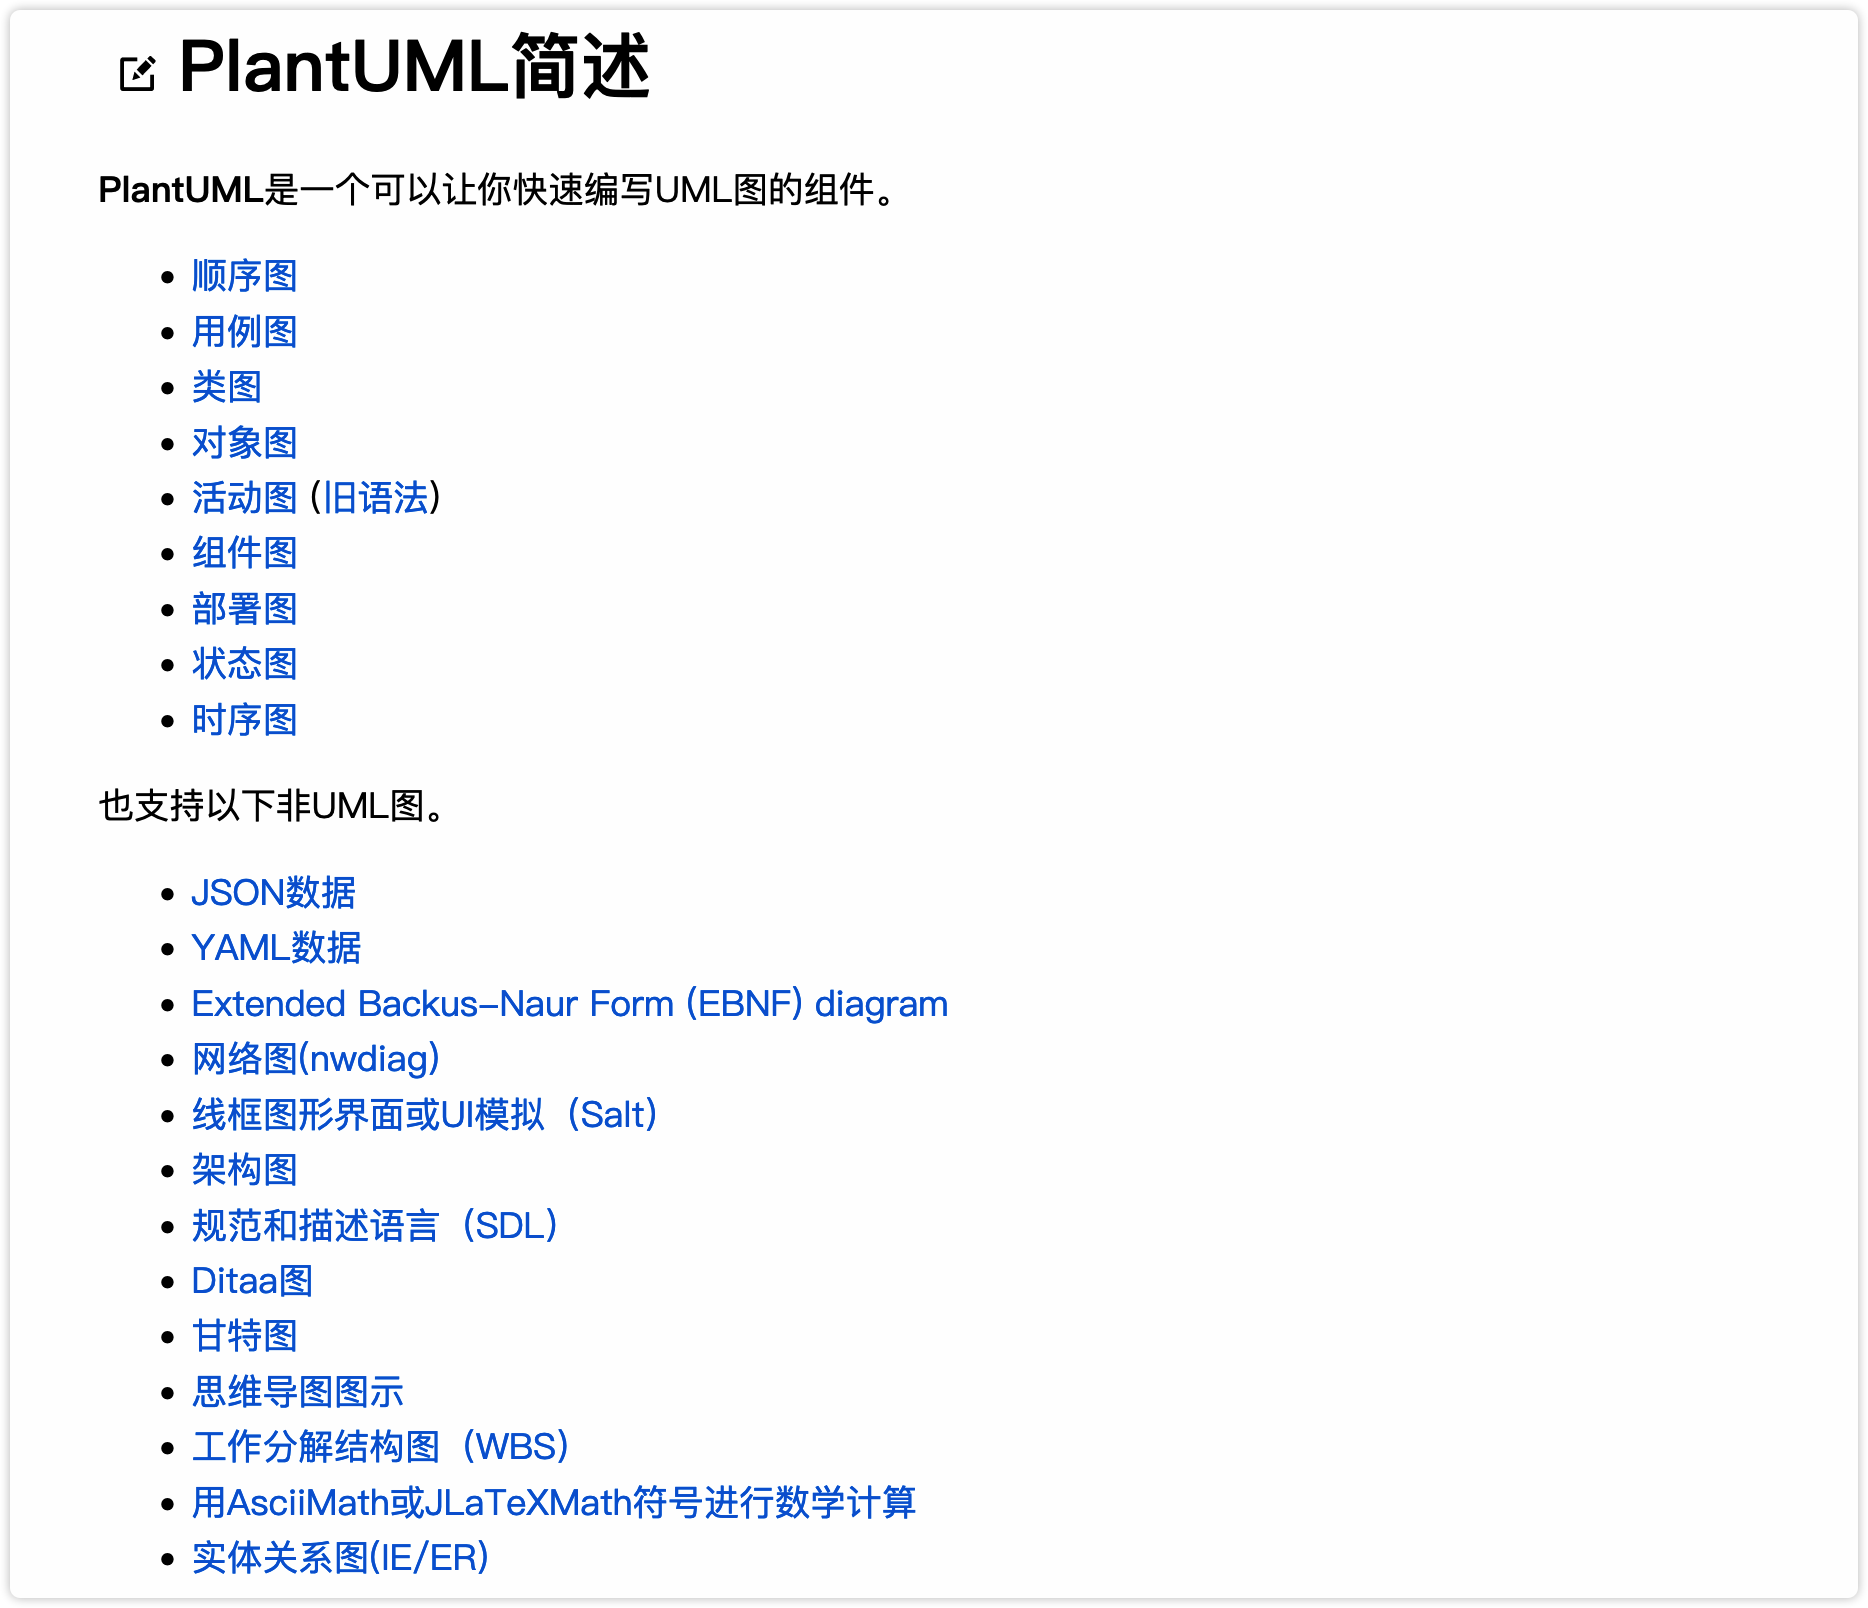The width and height of the screenshot is (1868, 1608).
Task: Open the 旧语法 activity diagram link
Action: coord(376,498)
